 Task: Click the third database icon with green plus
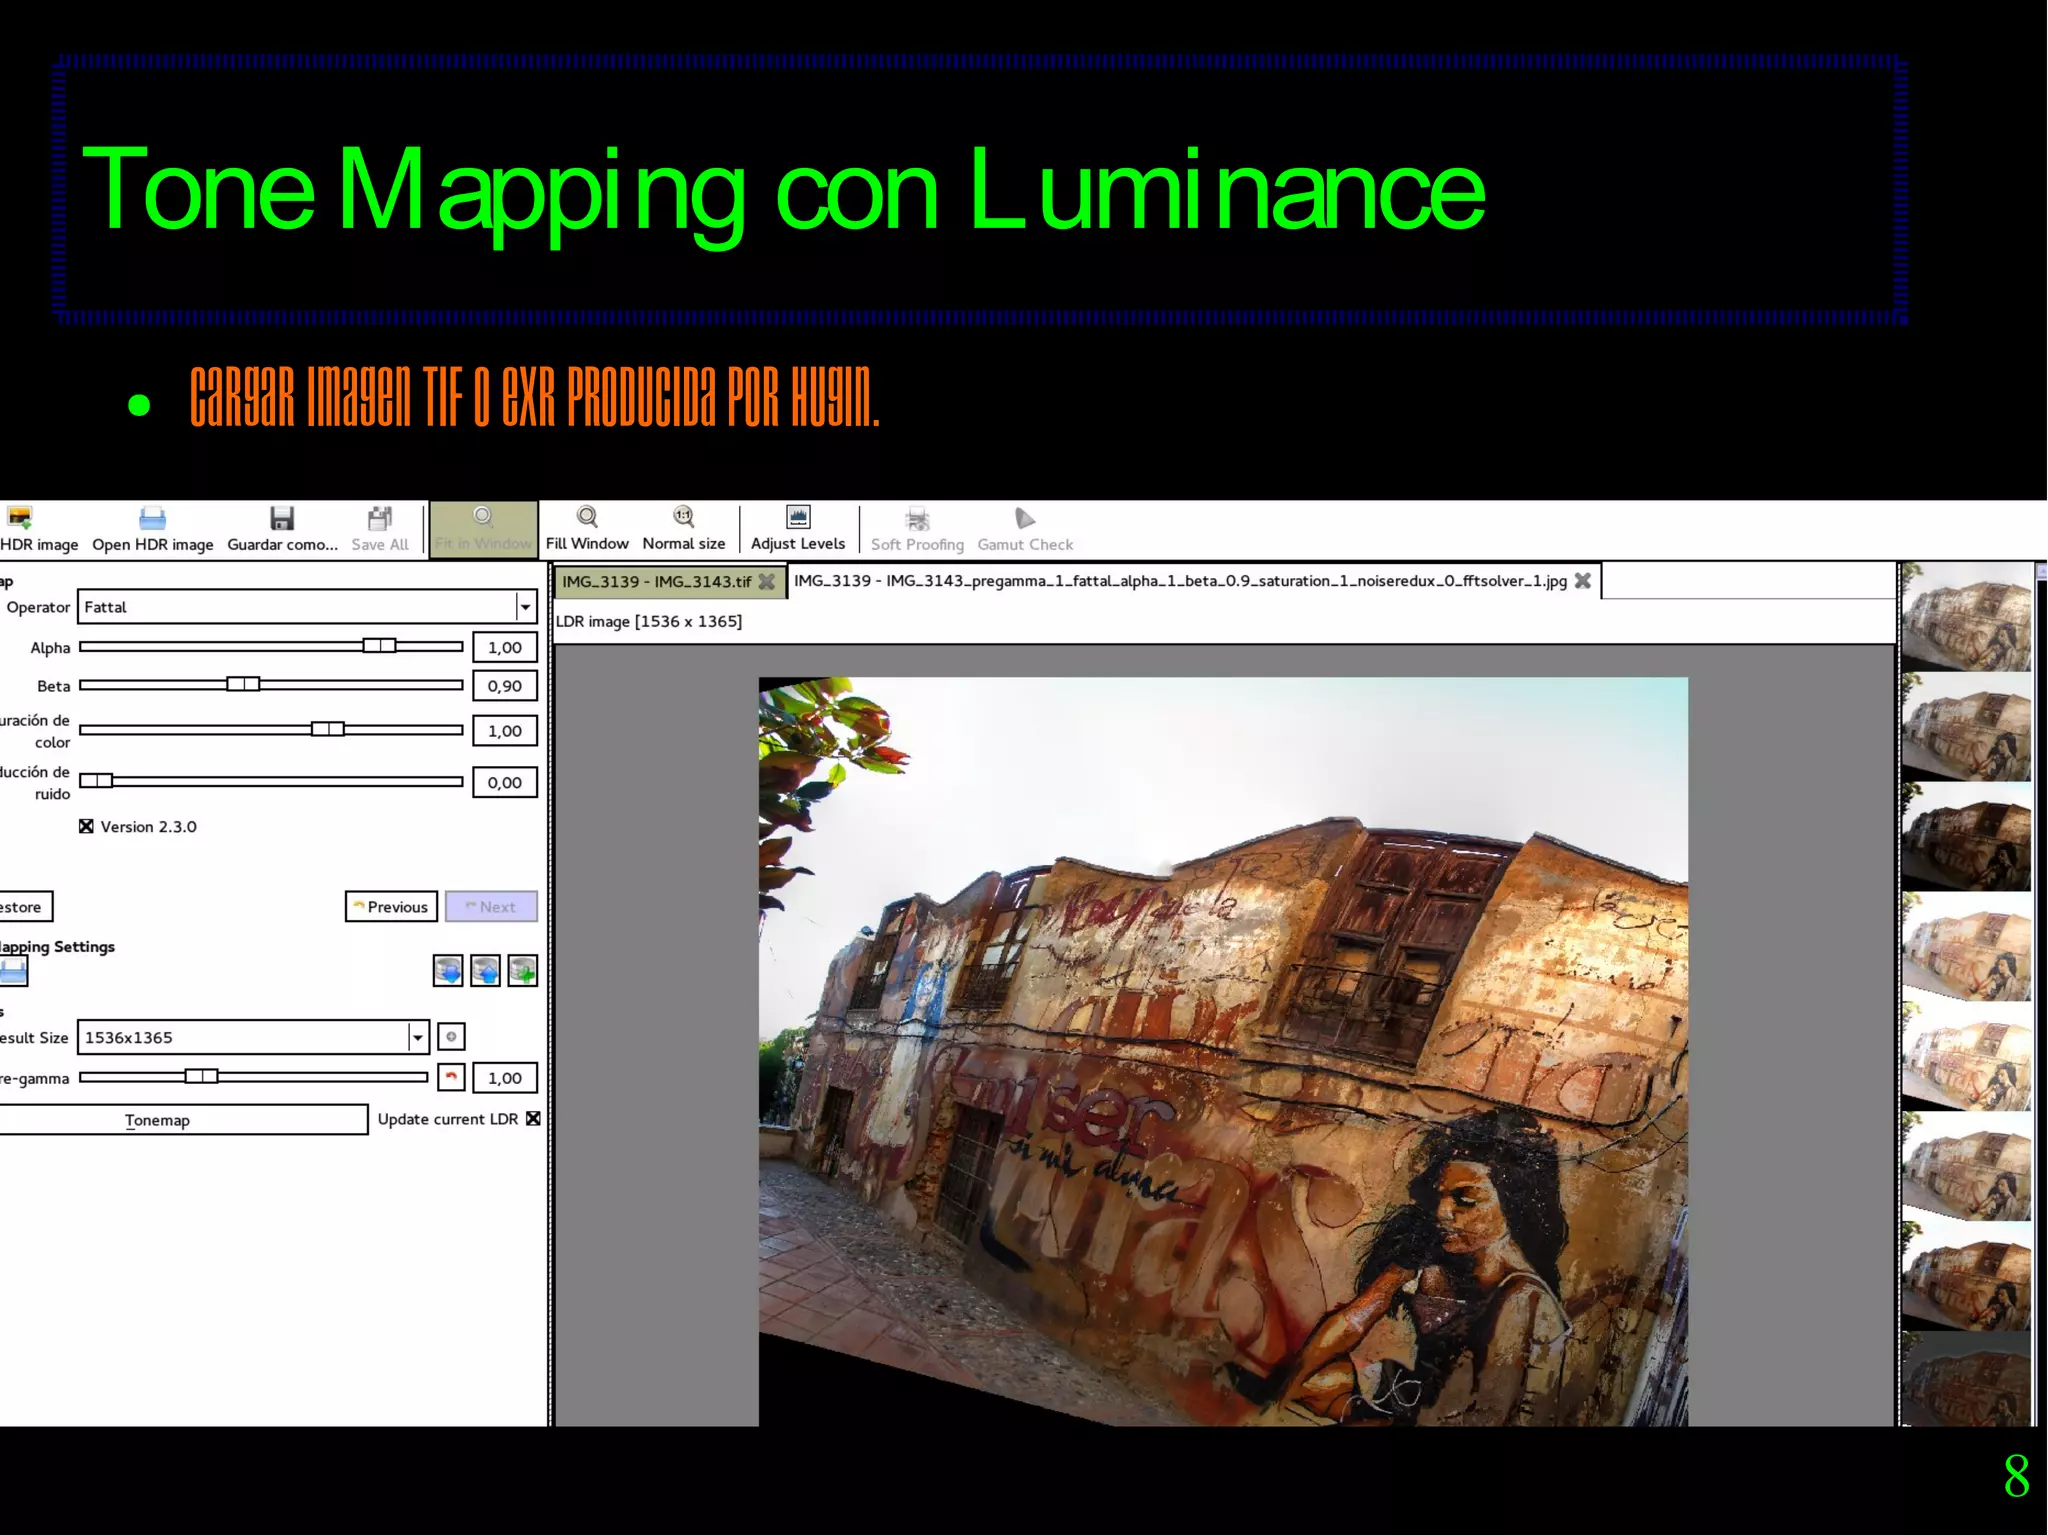(x=522, y=970)
